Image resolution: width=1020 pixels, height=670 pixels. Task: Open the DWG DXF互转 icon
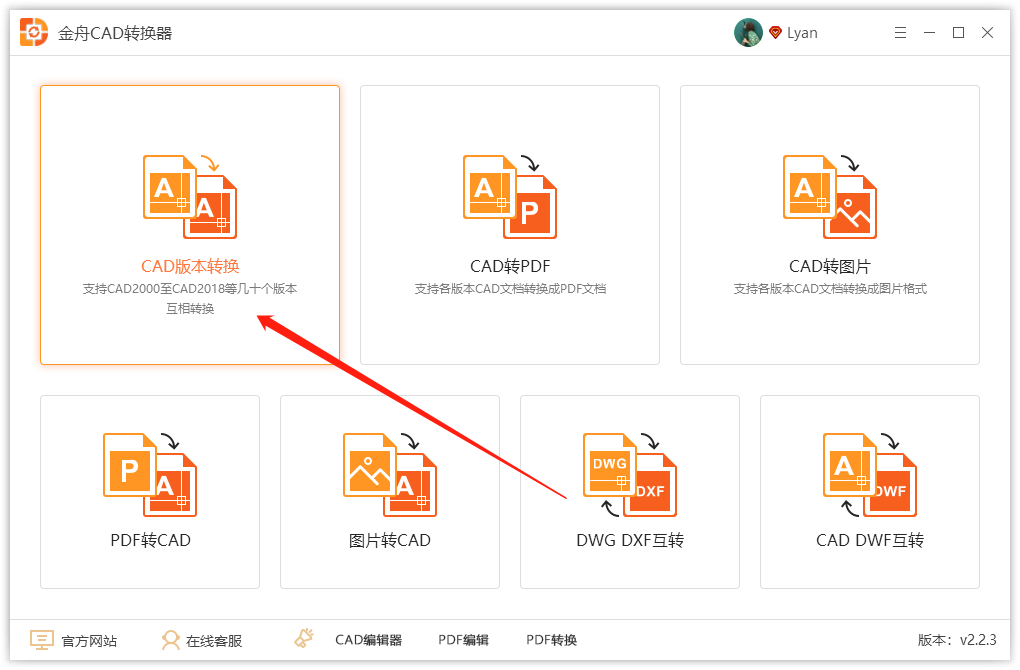click(x=630, y=474)
